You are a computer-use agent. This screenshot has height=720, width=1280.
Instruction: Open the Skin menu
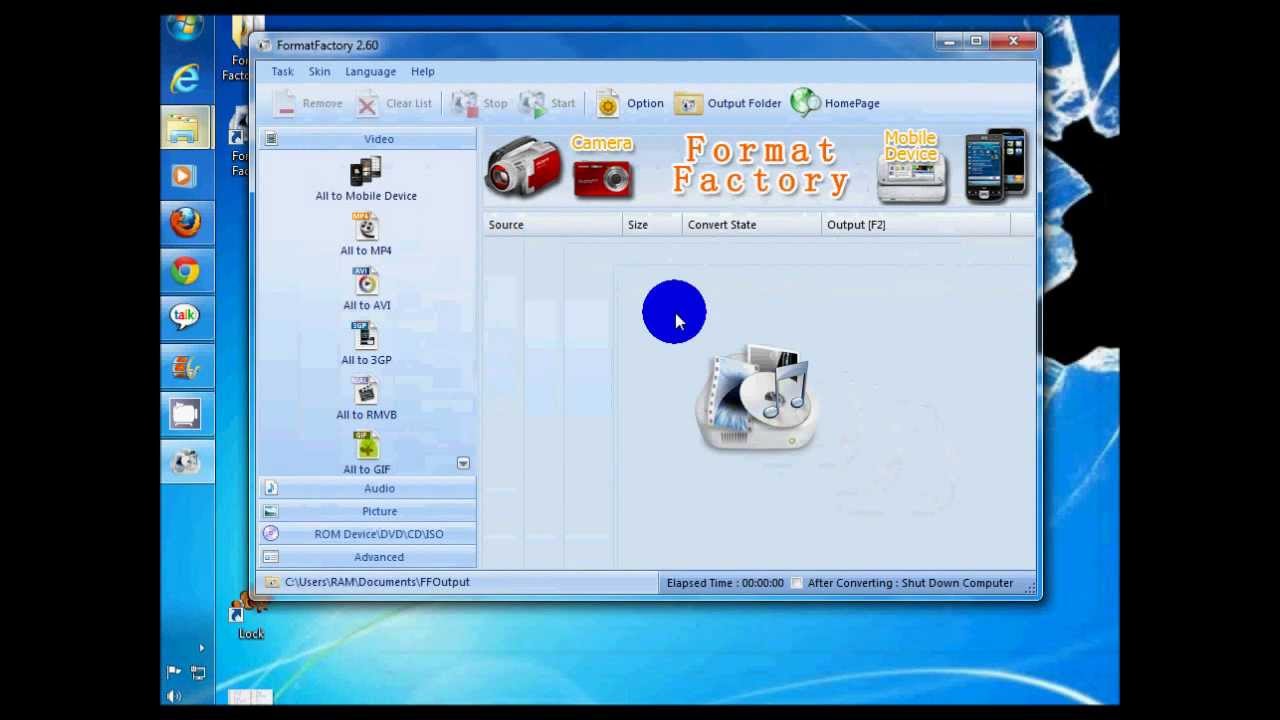tap(319, 72)
